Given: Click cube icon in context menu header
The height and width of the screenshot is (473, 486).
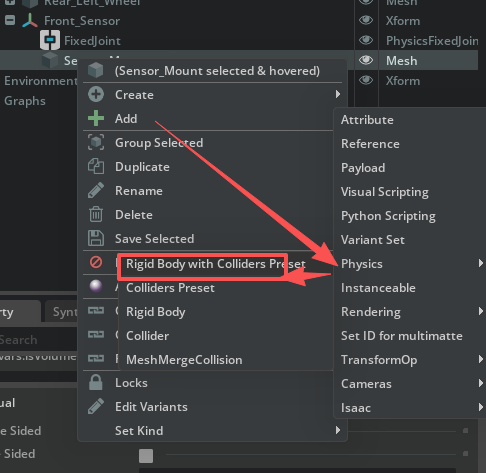Looking at the screenshot, I should tap(96, 70).
